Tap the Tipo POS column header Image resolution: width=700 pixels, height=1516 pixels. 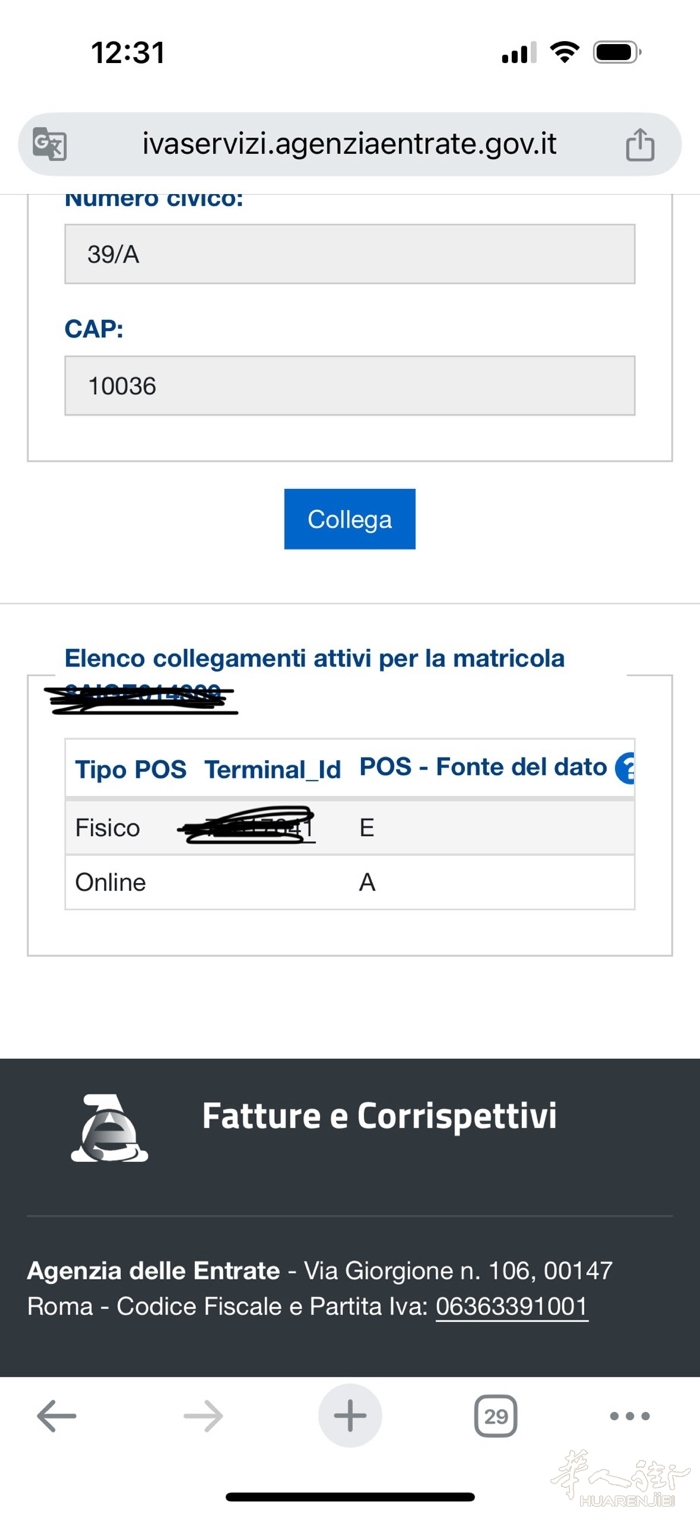click(131, 769)
